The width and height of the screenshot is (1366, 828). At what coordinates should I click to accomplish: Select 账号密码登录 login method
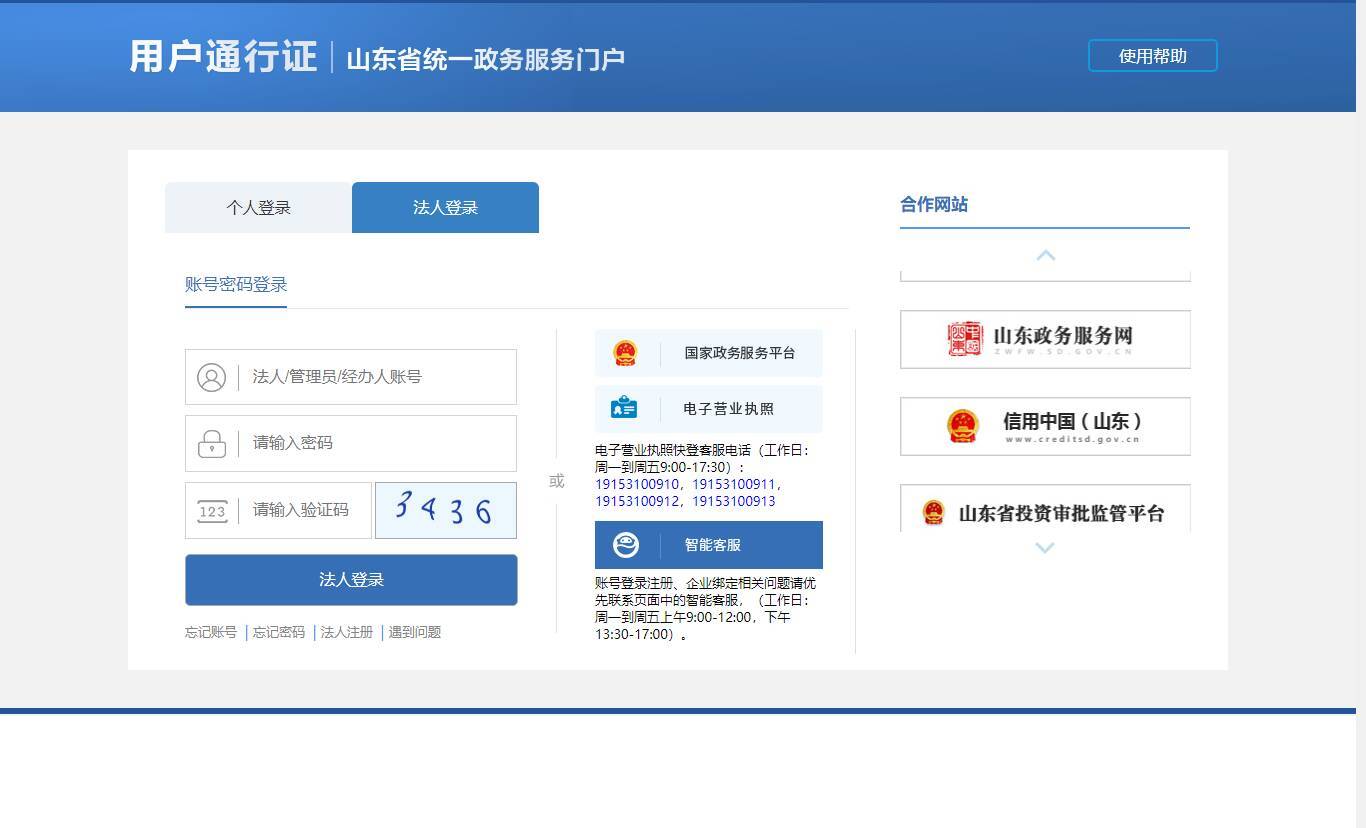[x=235, y=284]
